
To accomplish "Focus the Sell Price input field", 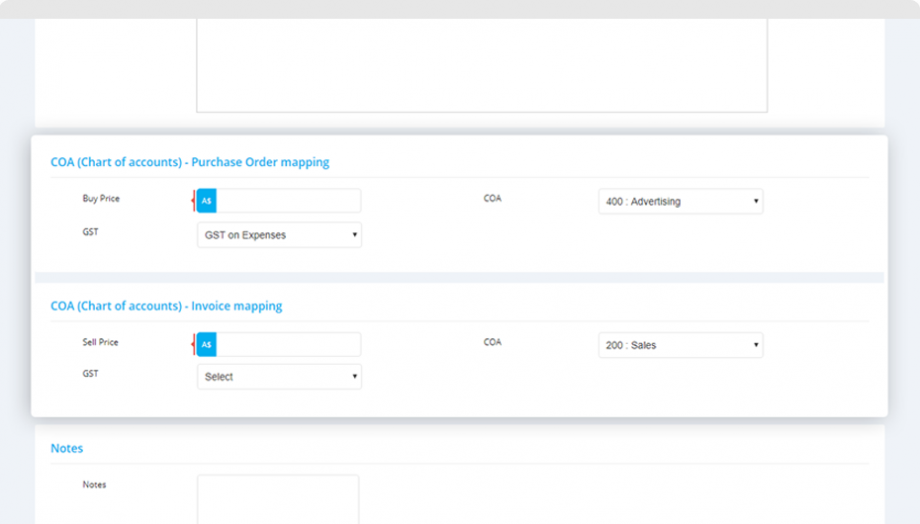I will (x=288, y=345).
